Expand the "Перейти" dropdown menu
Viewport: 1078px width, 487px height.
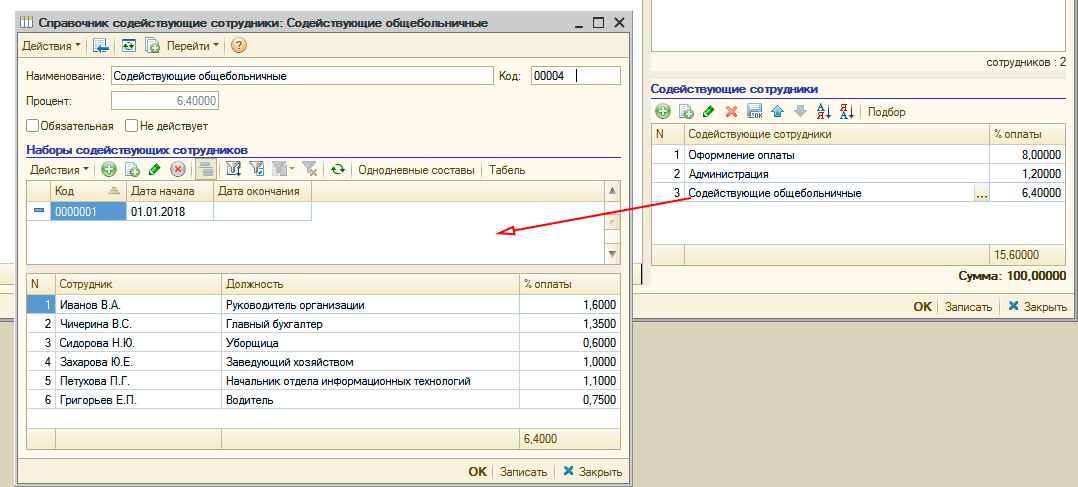[x=193, y=46]
